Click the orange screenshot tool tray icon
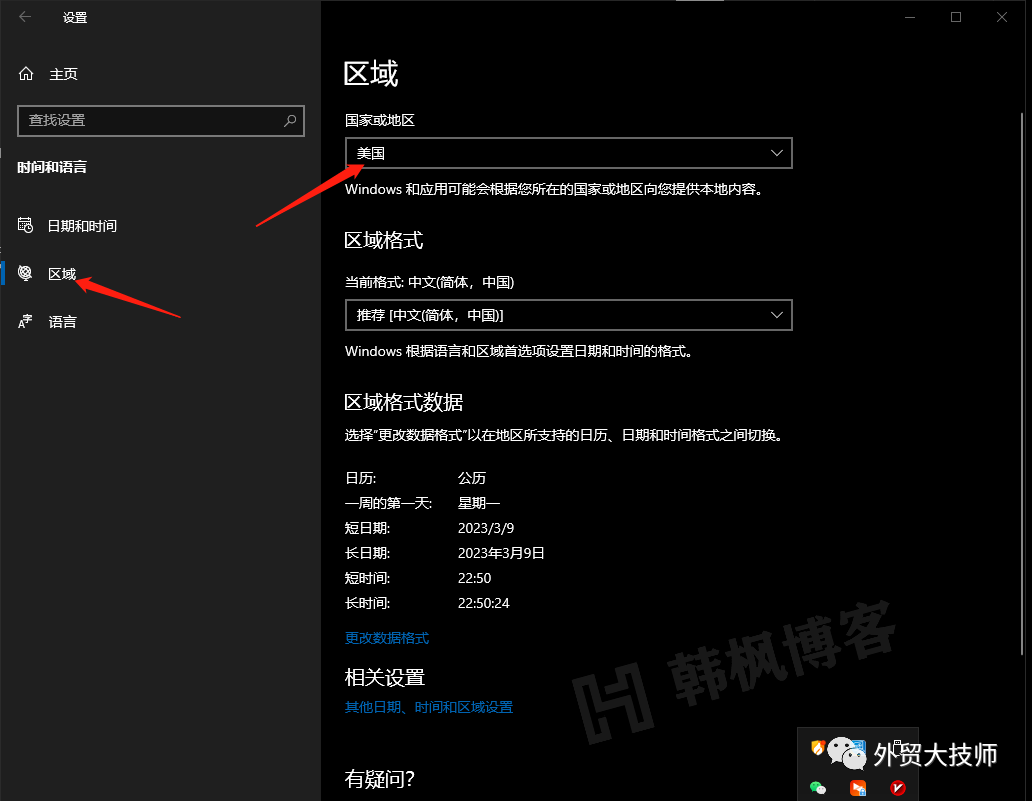 point(858,787)
